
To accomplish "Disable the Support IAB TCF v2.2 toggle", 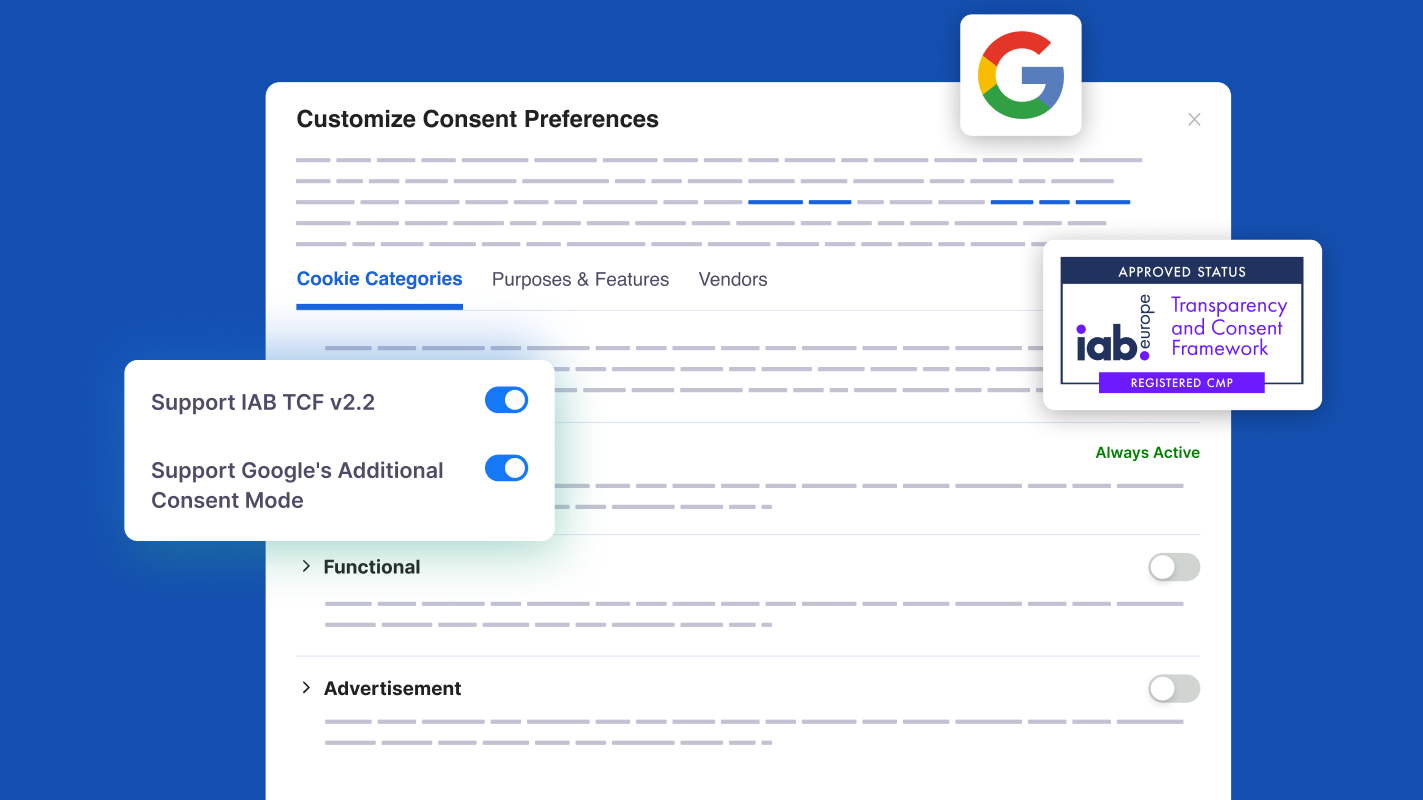I will coord(506,399).
